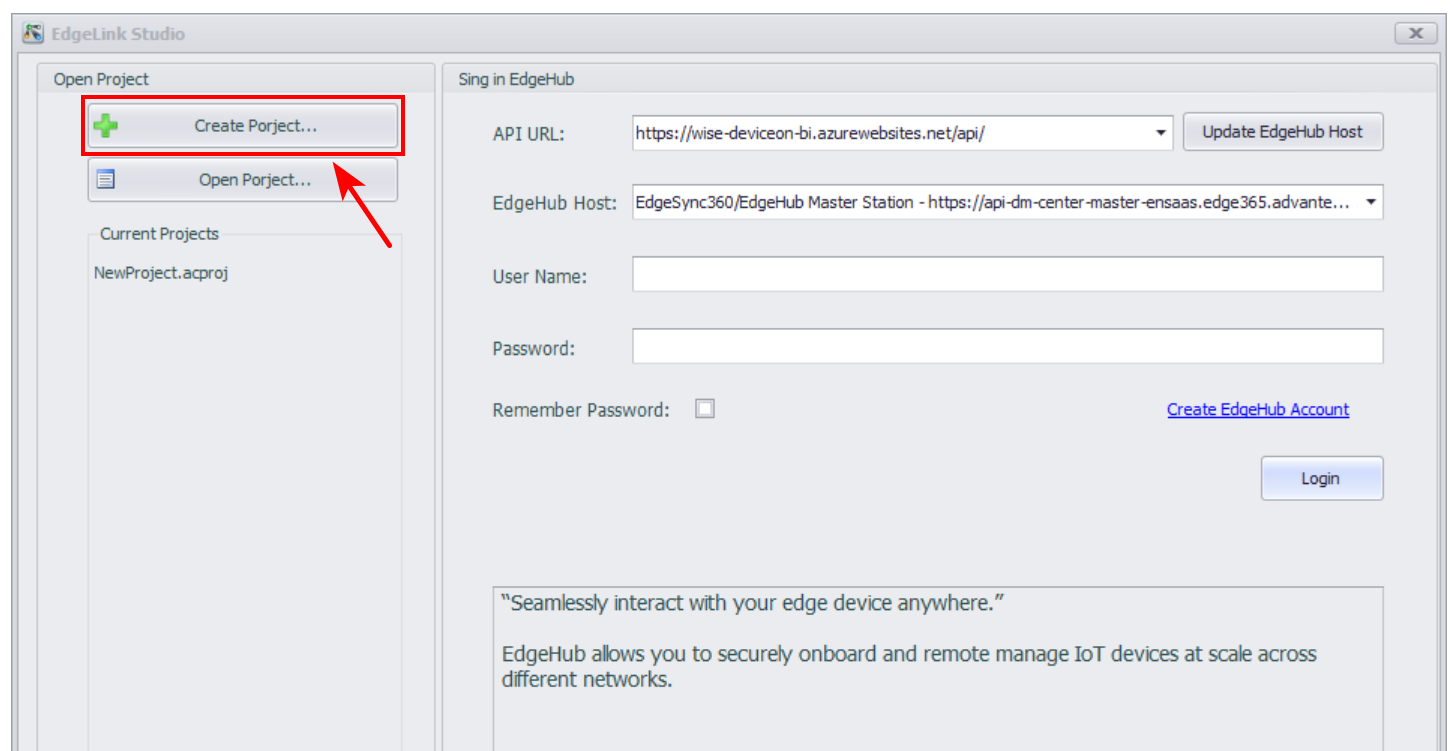
Task: Click the Login button
Action: point(1321,478)
